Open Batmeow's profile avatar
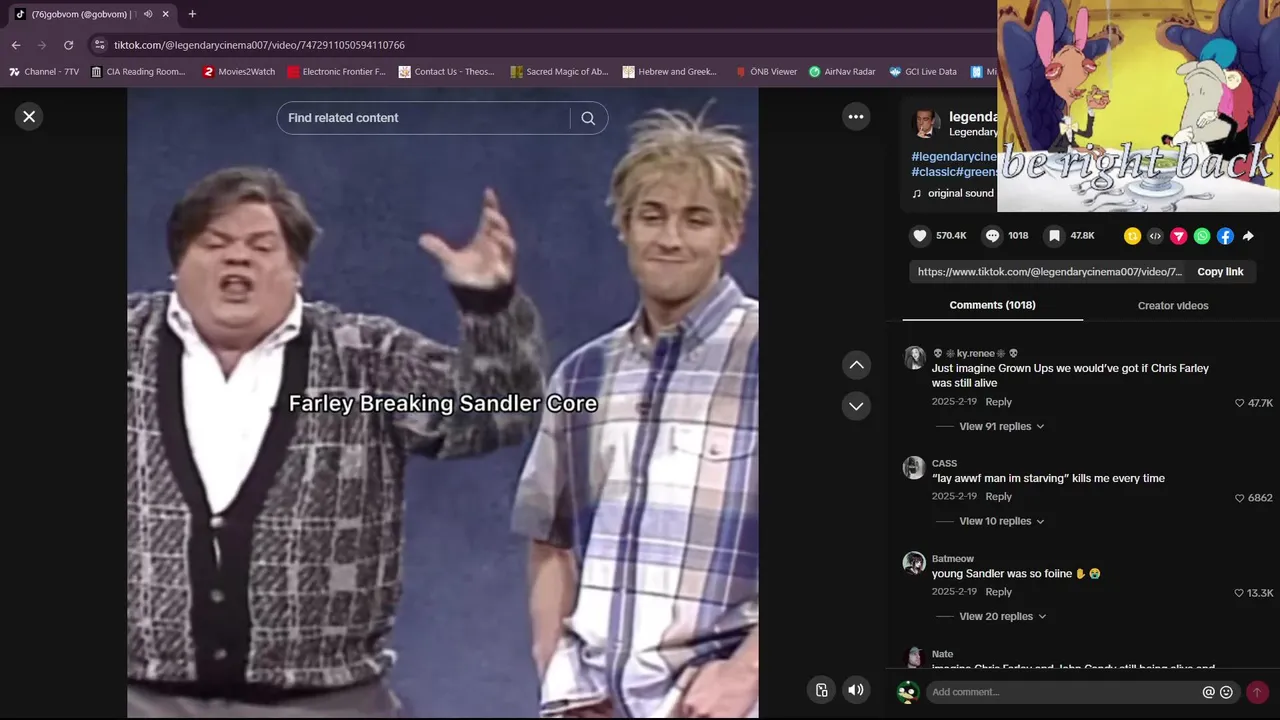Image resolution: width=1280 pixels, height=720 pixels. 914,563
